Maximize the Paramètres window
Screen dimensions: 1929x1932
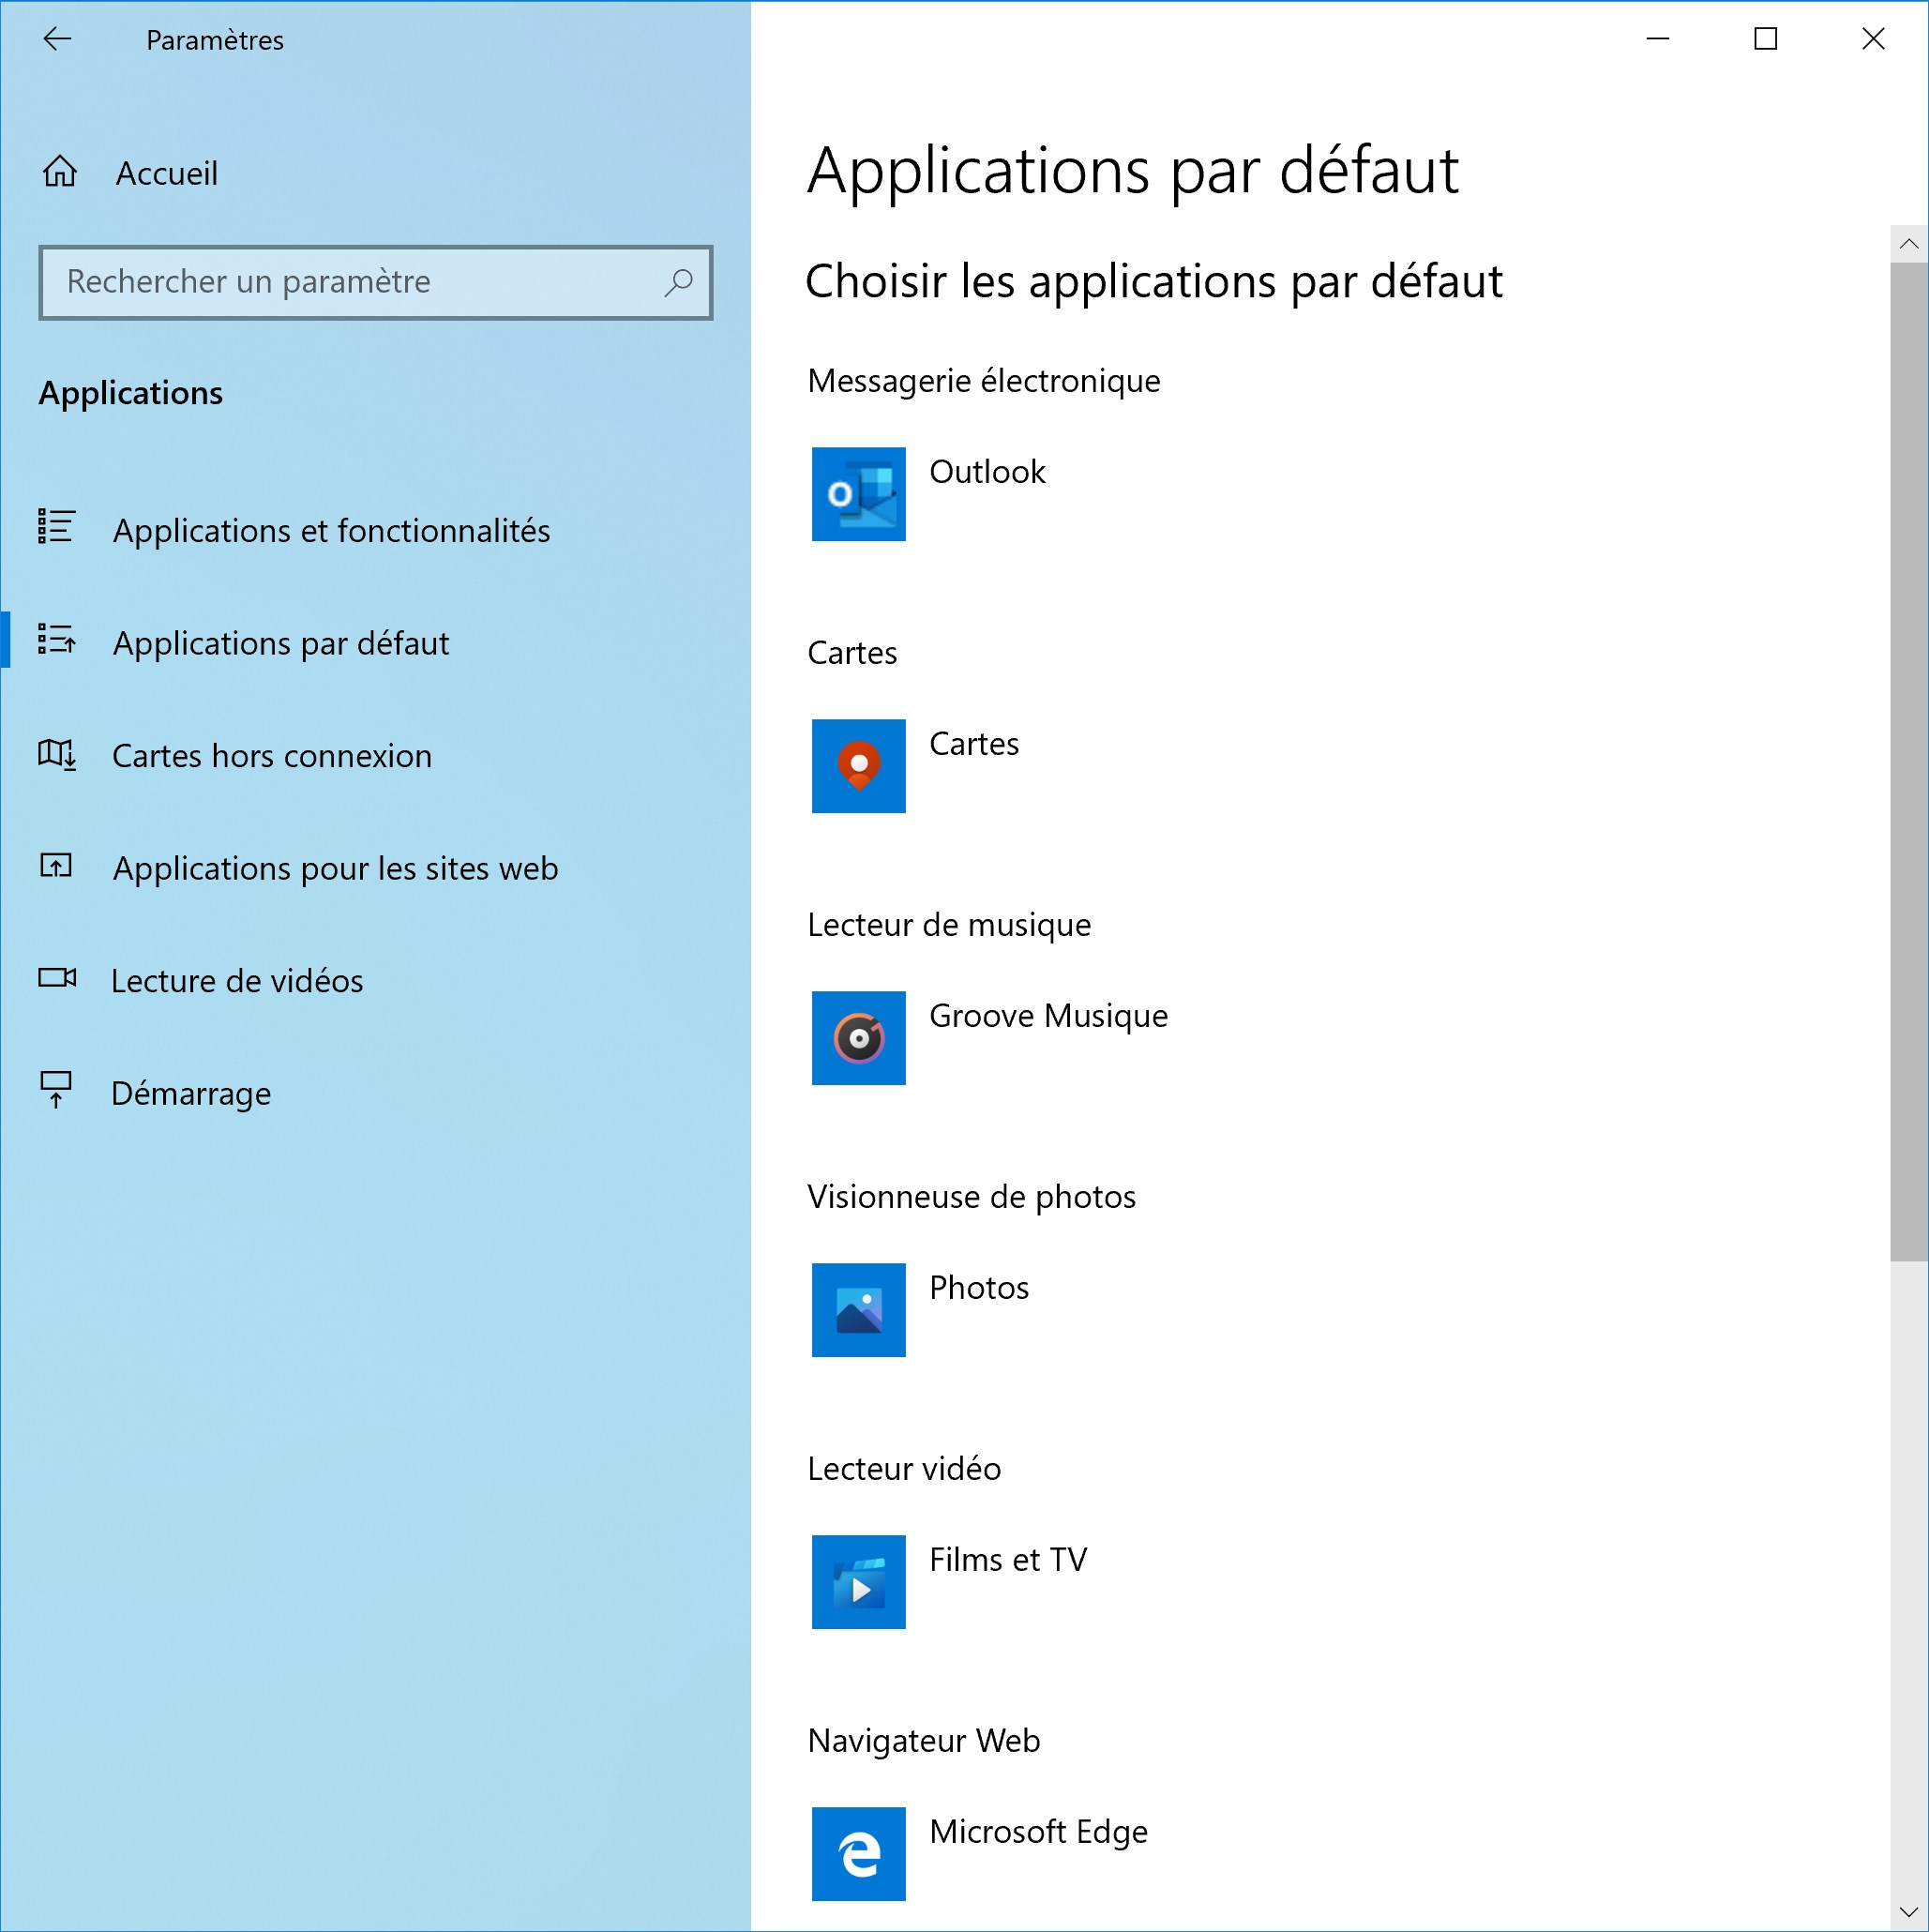(1766, 39)
